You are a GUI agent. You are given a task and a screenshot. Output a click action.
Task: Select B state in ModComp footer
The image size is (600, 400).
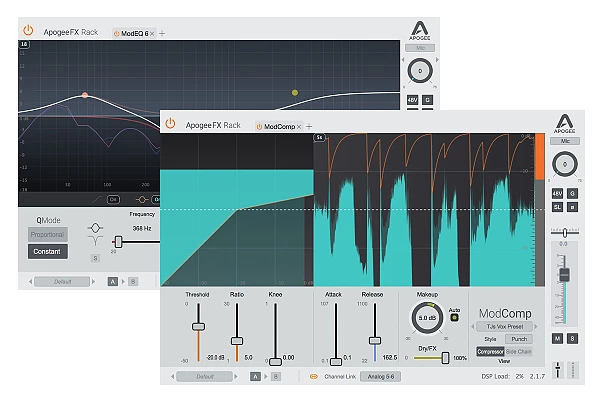click(276, 377)
